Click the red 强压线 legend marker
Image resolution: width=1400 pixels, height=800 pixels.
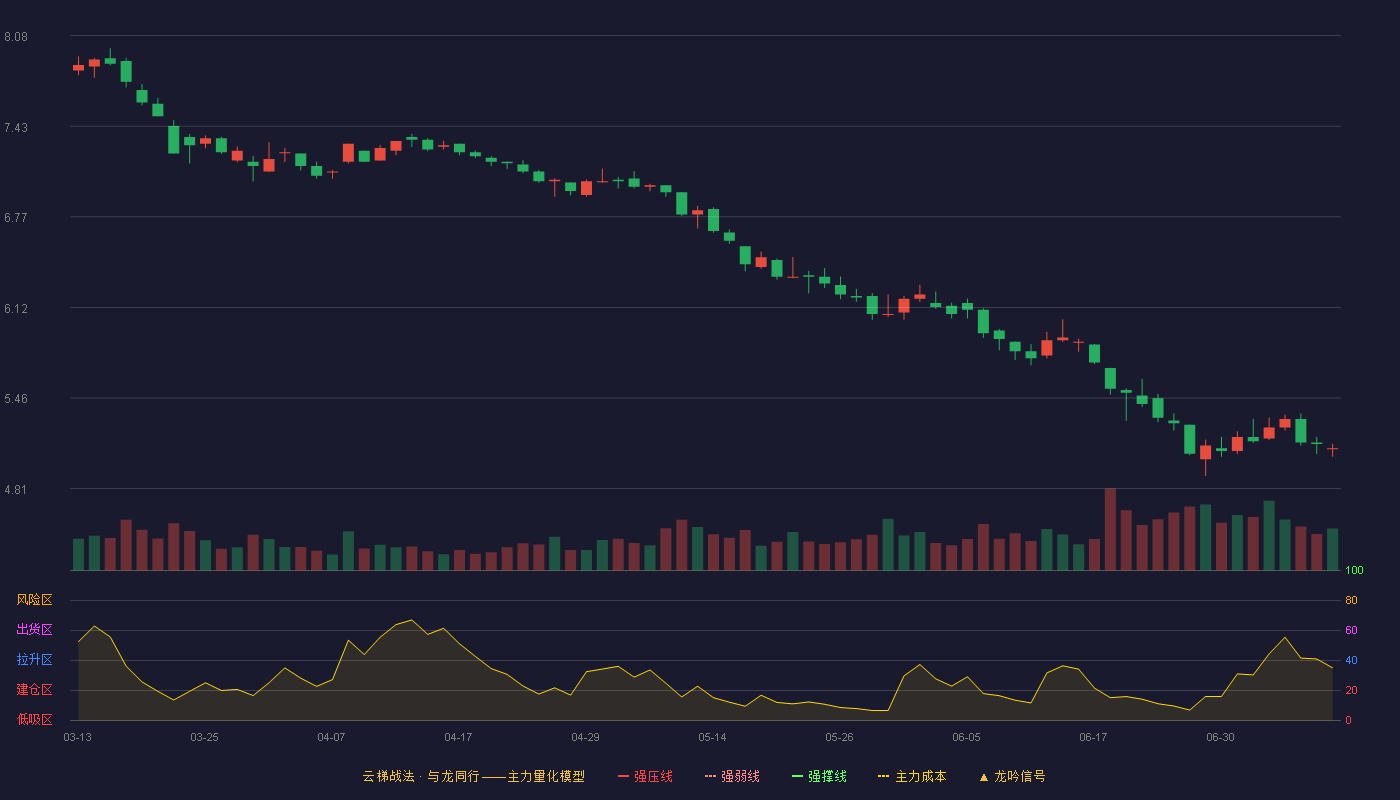click(x=624, y=776)
